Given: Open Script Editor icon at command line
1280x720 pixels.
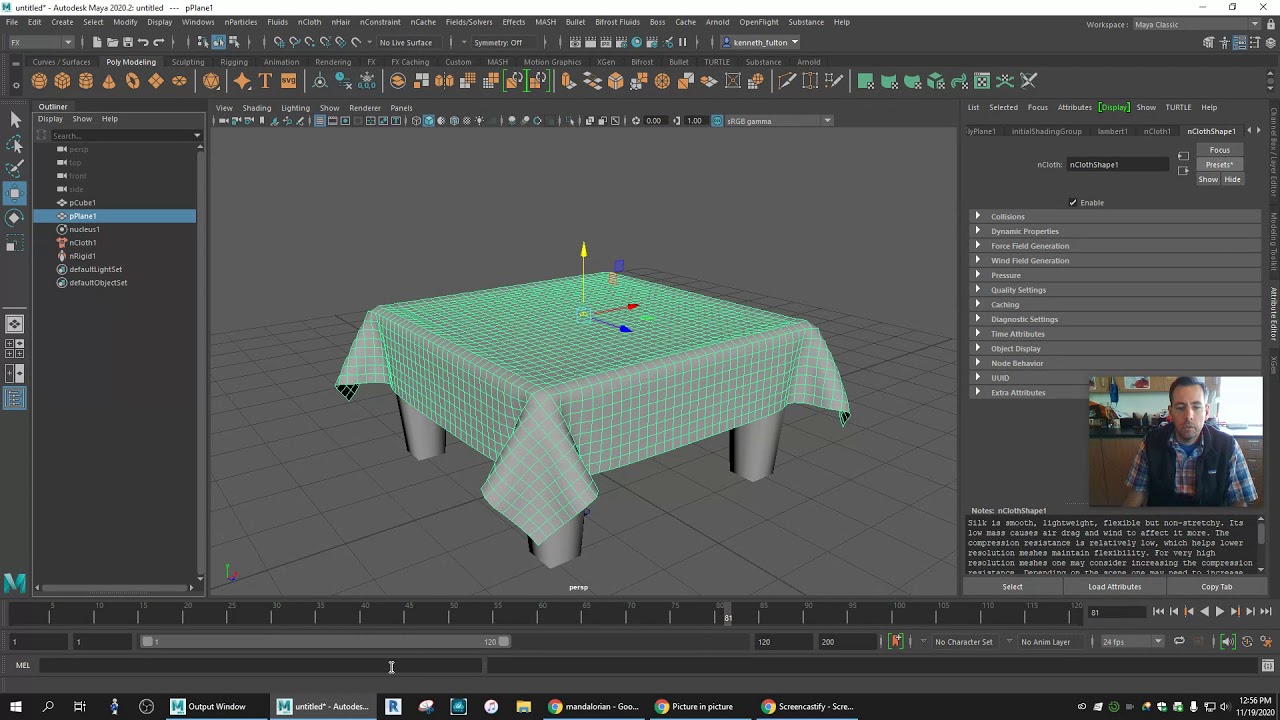Looking at the screenshot, I should (x=1267, y=666).
